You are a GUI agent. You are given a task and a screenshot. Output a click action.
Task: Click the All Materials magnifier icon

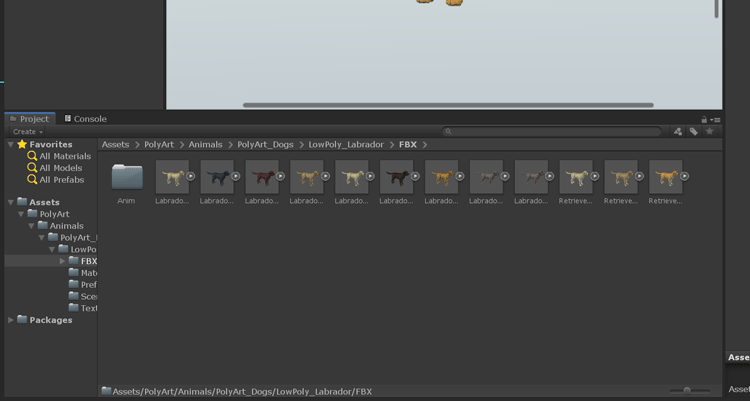click(32, 156)
